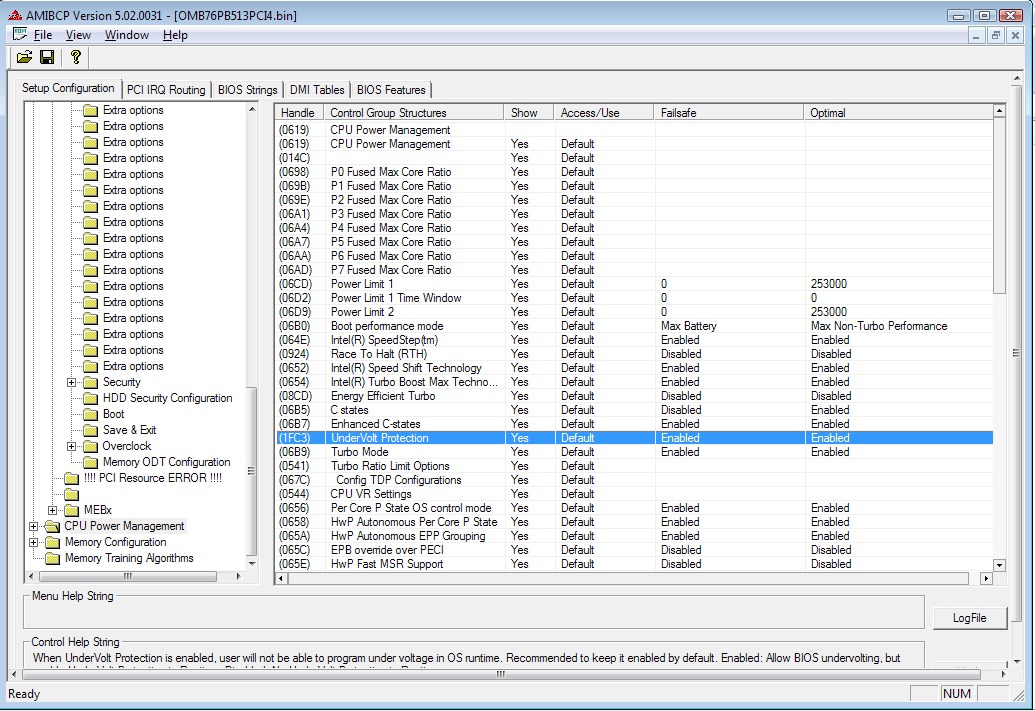The image size is (1035, 711).
Task: Select the Race To Halt (RTH) row
Action: click(x=634, y=354)
